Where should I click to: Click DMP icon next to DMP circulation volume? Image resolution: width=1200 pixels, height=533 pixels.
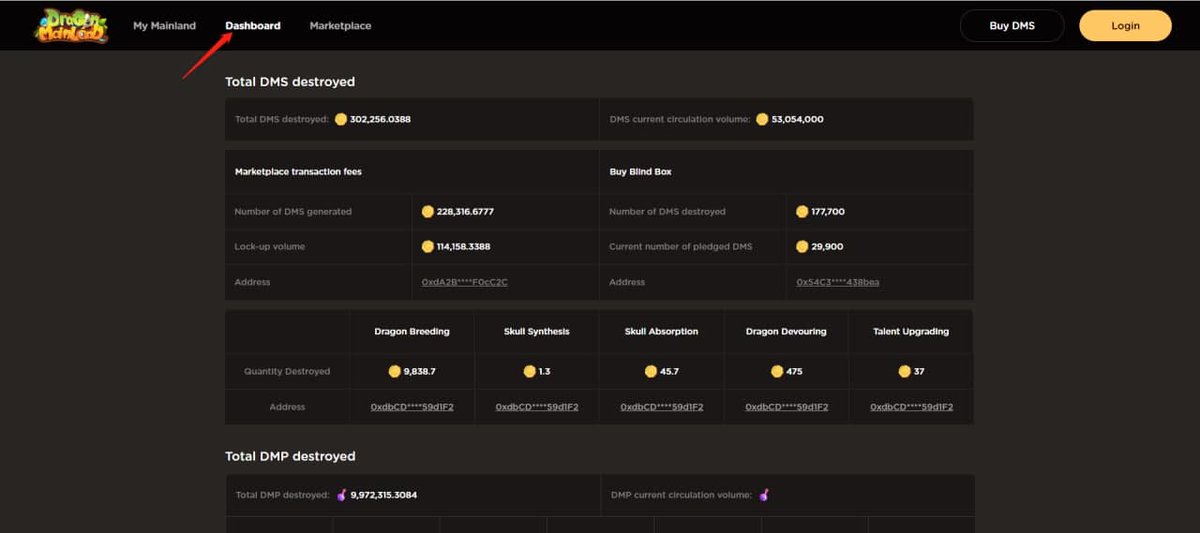coord(763,495)
